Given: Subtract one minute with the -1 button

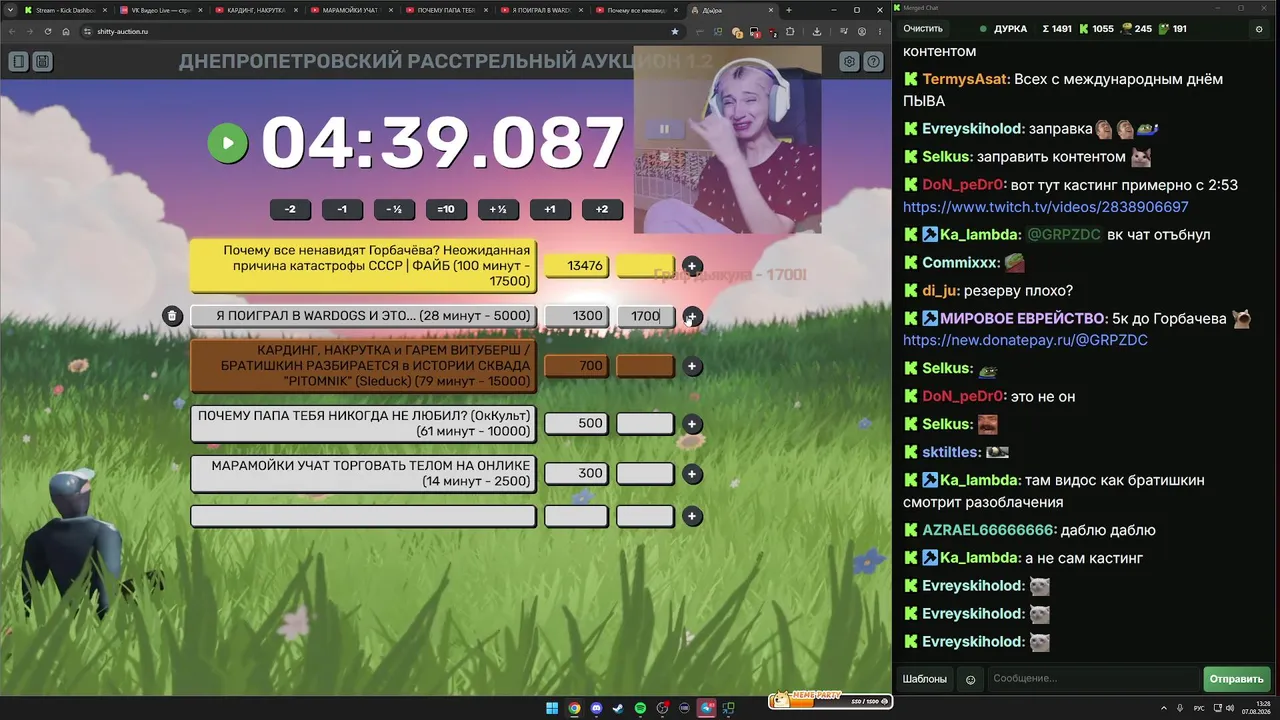Looking at the screenshot, I should [342, 209].
